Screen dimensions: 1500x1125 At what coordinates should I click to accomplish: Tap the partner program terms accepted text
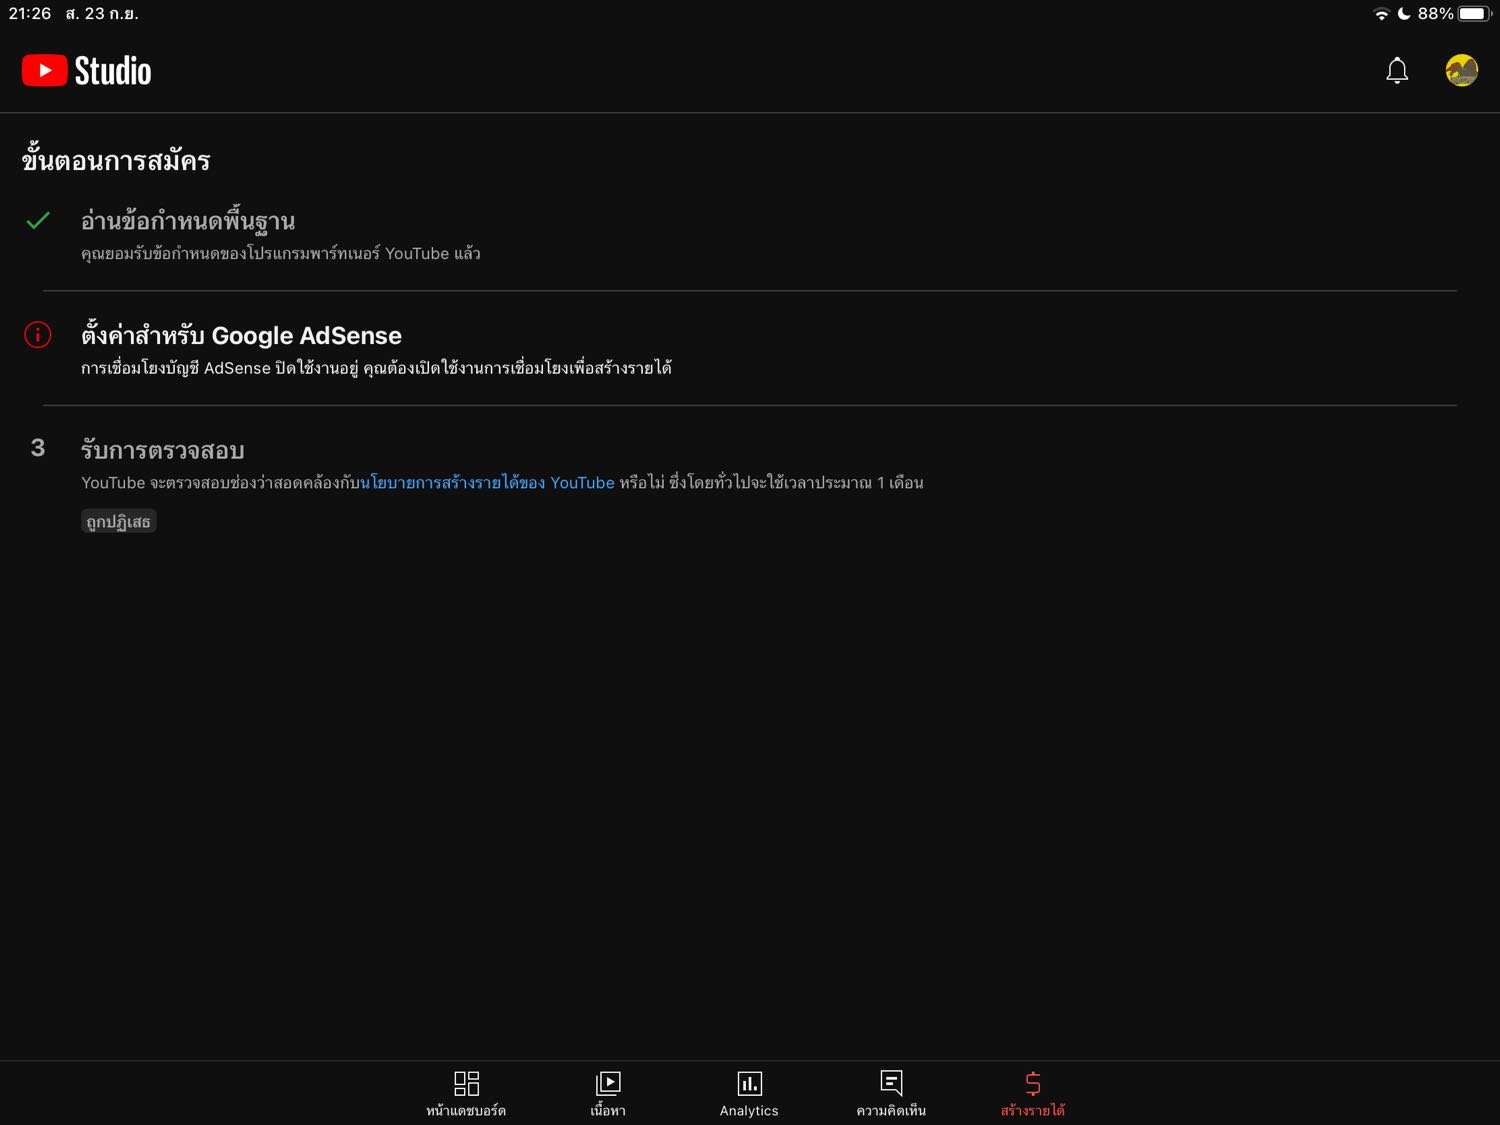click(x=281, y=254)
